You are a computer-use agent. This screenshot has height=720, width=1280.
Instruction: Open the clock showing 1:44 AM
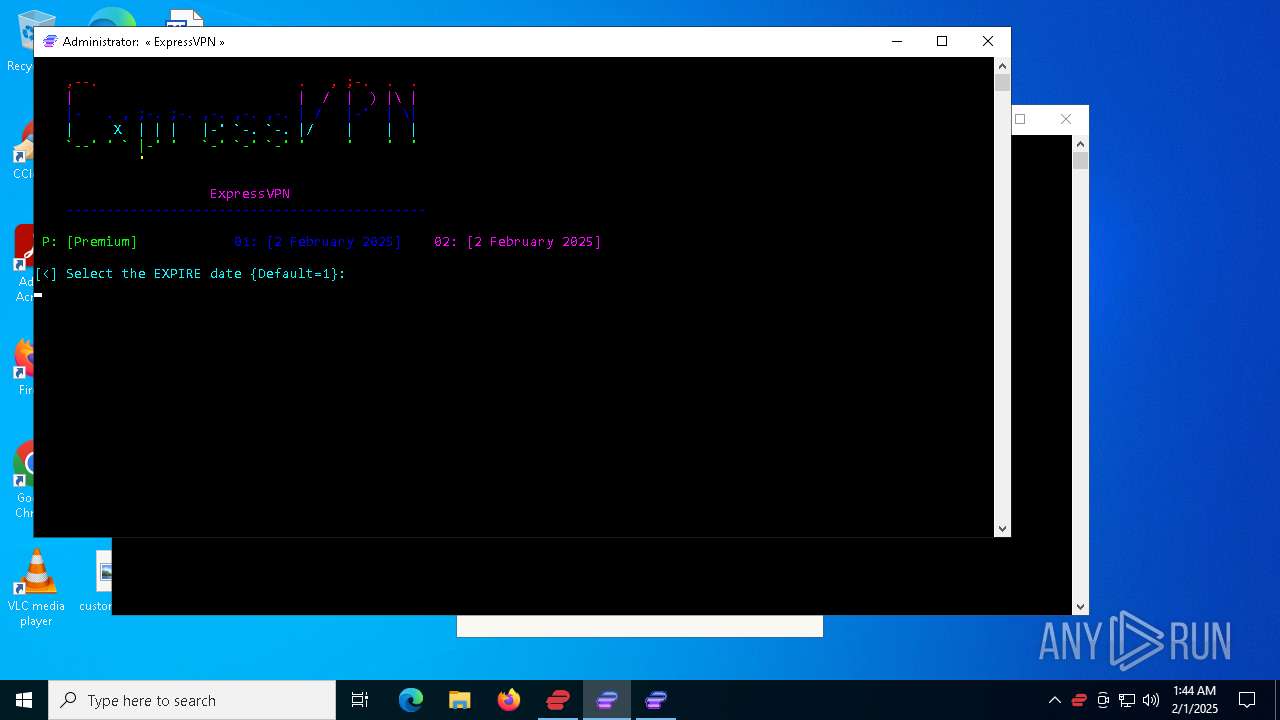click(1194, 700)
